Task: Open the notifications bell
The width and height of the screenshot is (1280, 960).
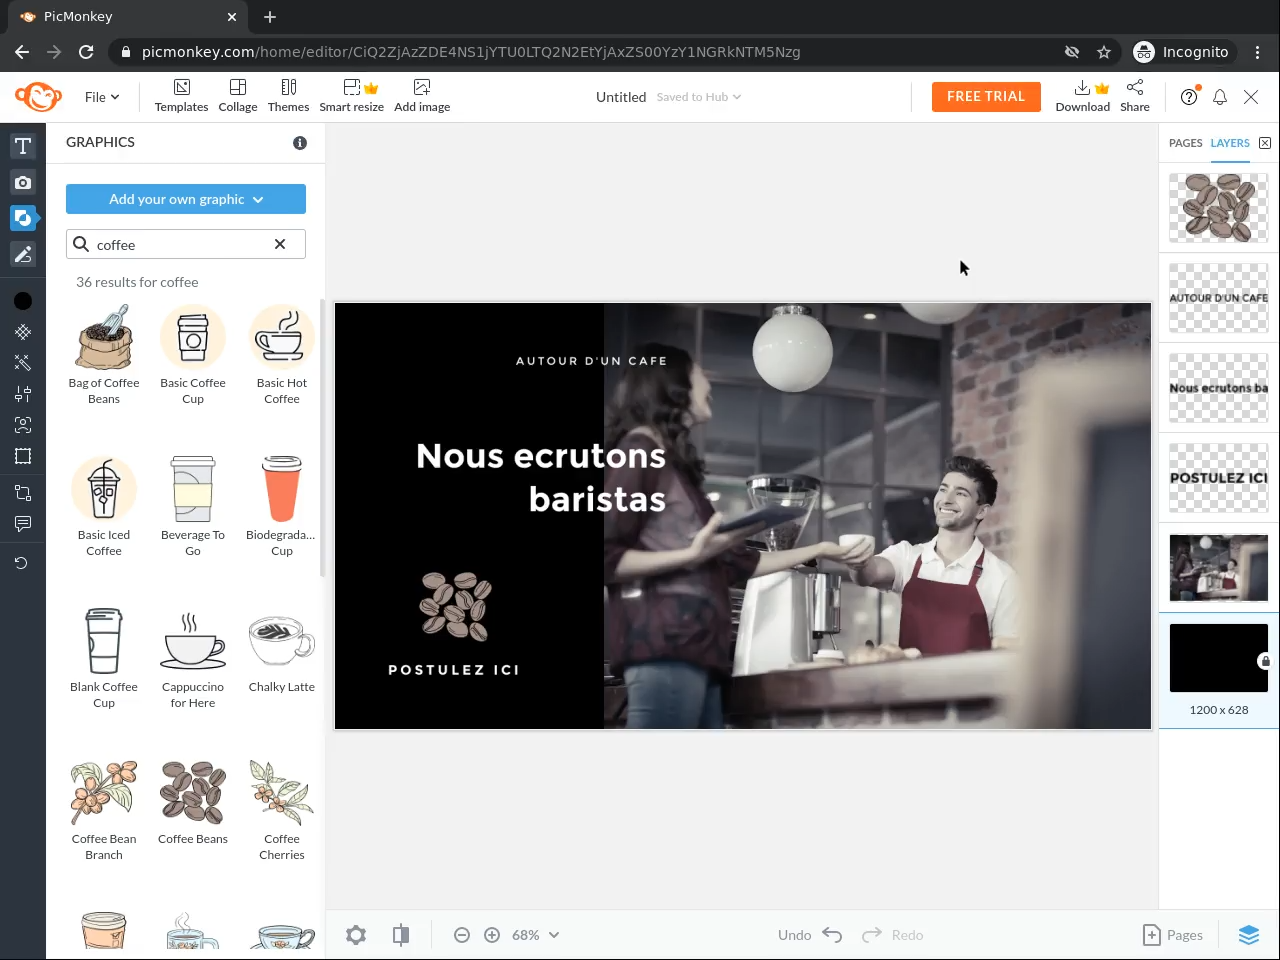Action: tap(1220, 97)
